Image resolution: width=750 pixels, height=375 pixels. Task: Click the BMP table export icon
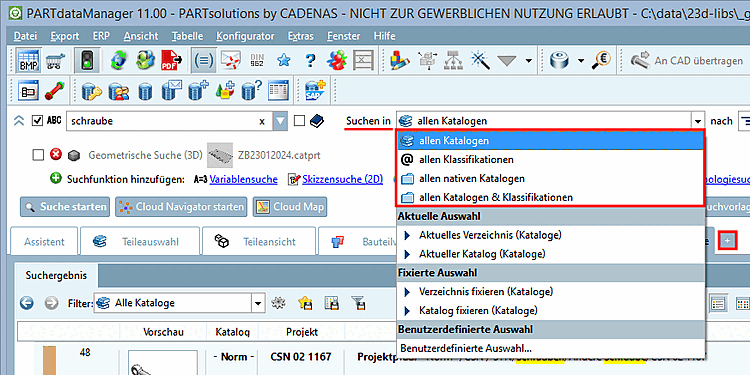pyautogui.click(x=29, y=60)
